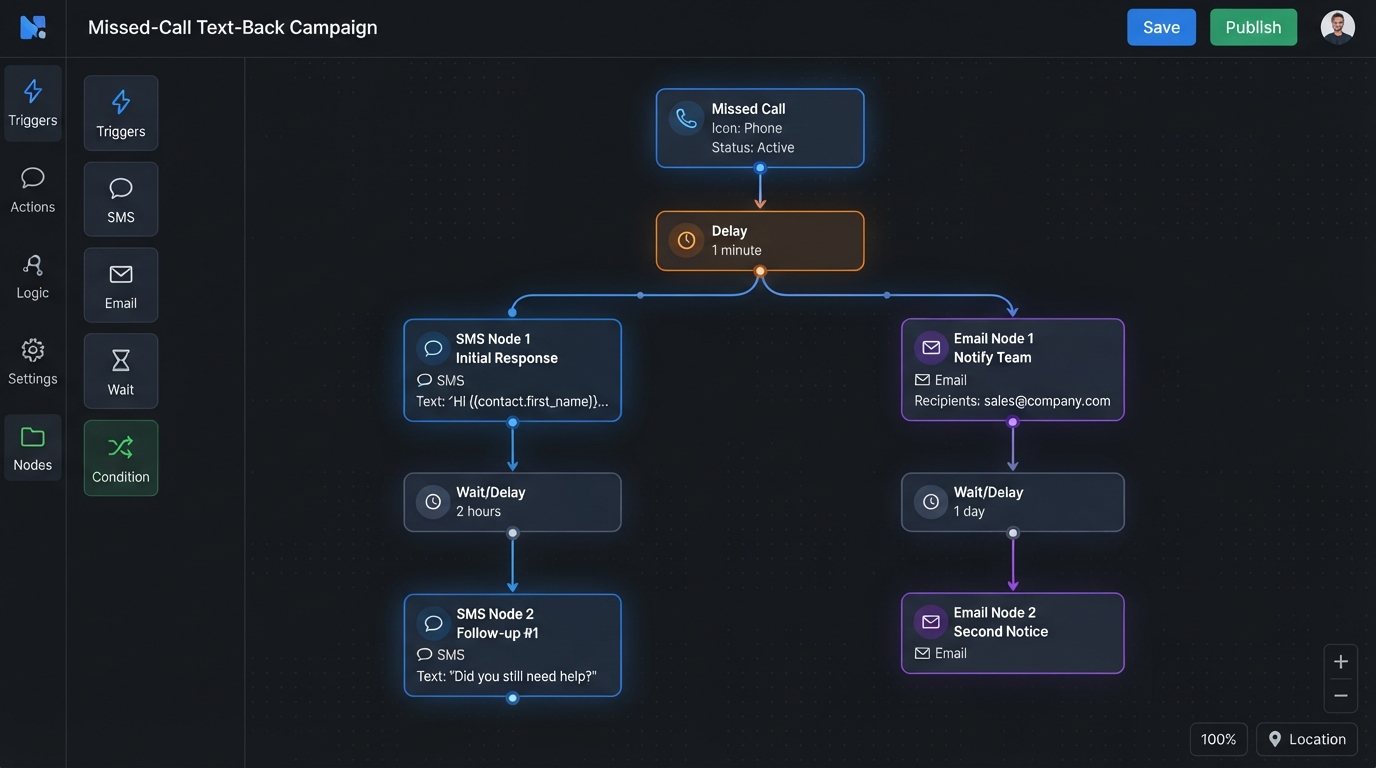1376x768 pixels.
Task: Click the 100% zoom level indicator
Action: point(1219,739)
